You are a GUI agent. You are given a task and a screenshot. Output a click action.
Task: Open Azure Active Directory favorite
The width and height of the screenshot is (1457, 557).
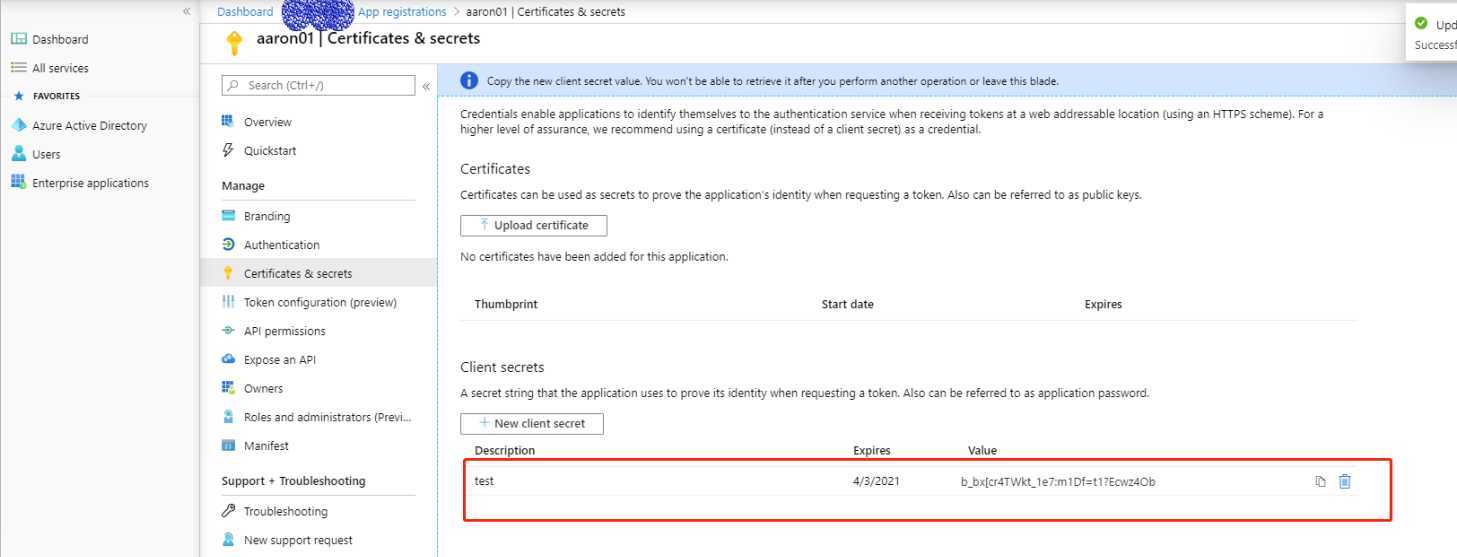click(x=89, y=126)
